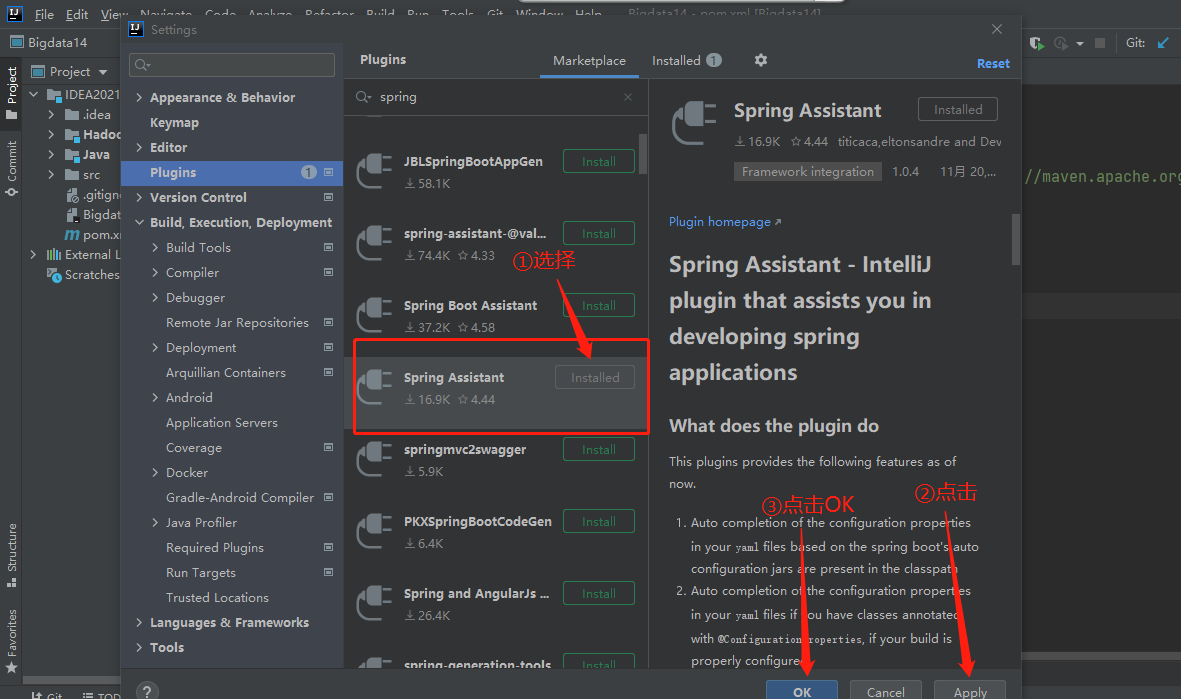The width and height of the screenshot is (1181, 699).
Task: Collapse Build, Execution, Deployment node
Action: pyautogui.click(x=139, y=222)
